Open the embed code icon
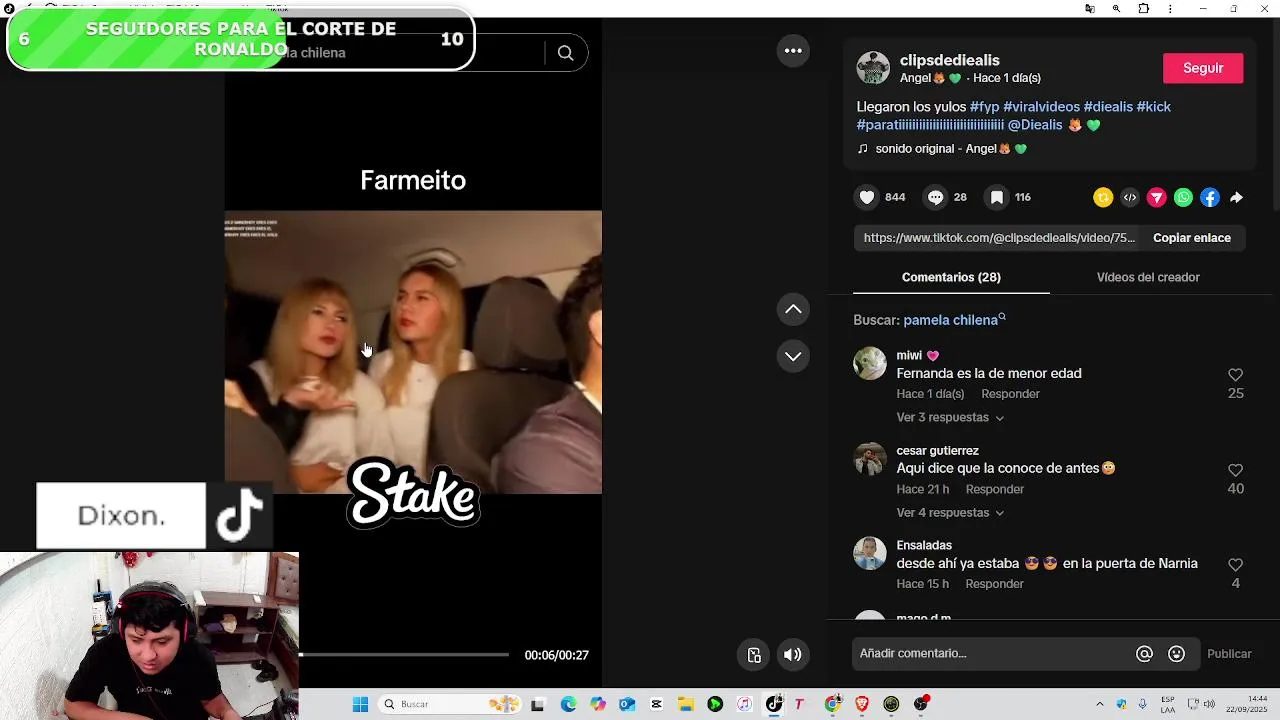The image size is (1280, 720). pos(1130,197)
